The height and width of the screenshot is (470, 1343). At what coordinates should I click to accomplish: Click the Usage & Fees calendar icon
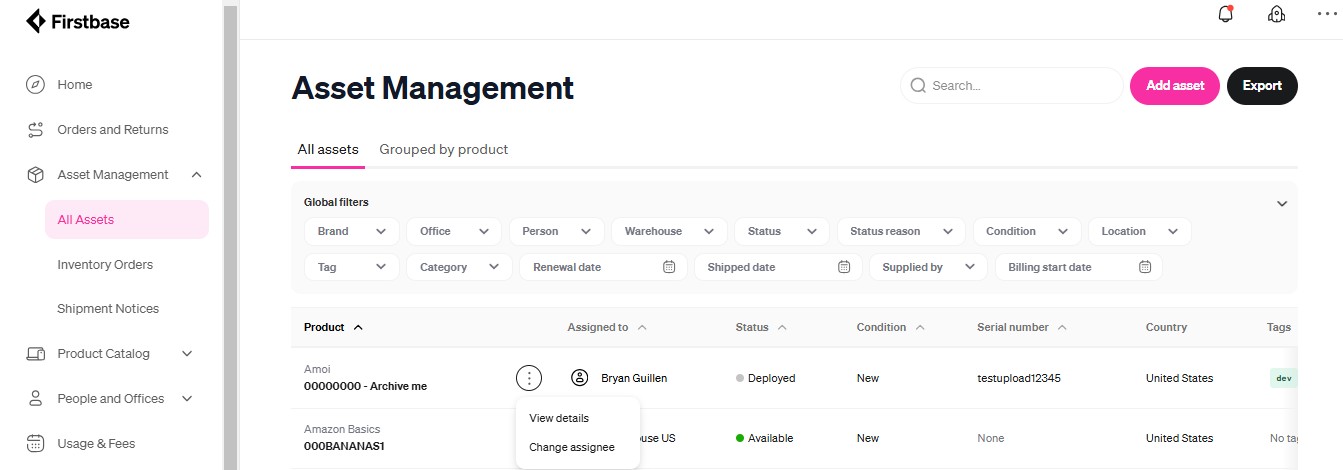(x=36, y=444)
